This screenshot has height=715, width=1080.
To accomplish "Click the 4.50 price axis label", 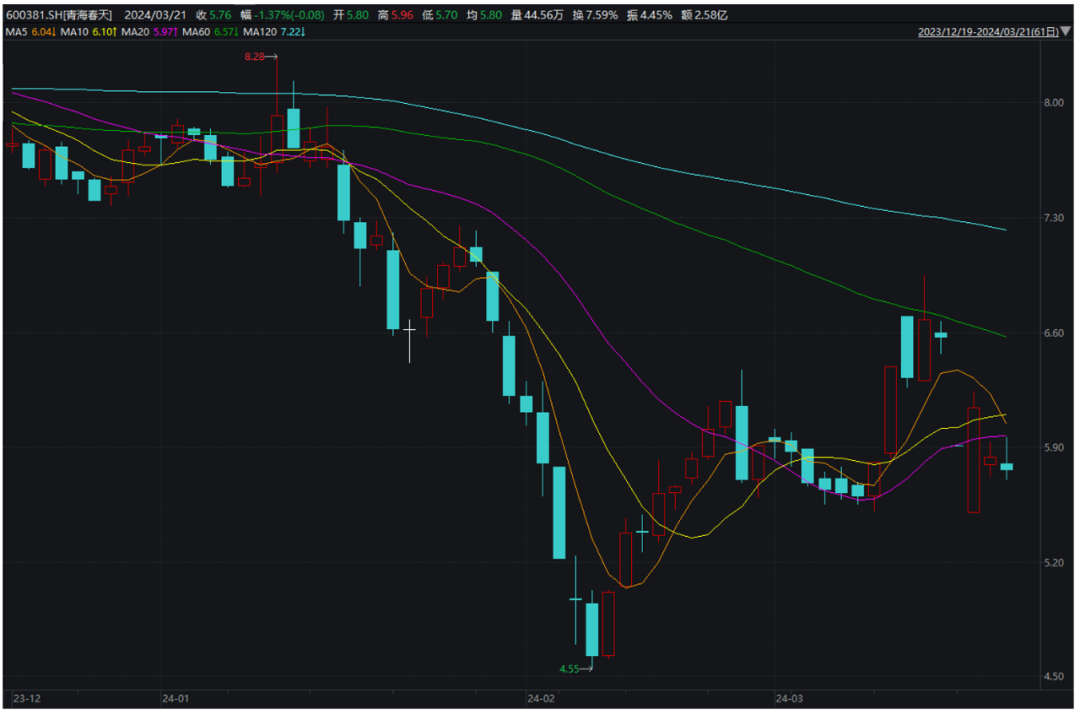I will (1053, 676).
